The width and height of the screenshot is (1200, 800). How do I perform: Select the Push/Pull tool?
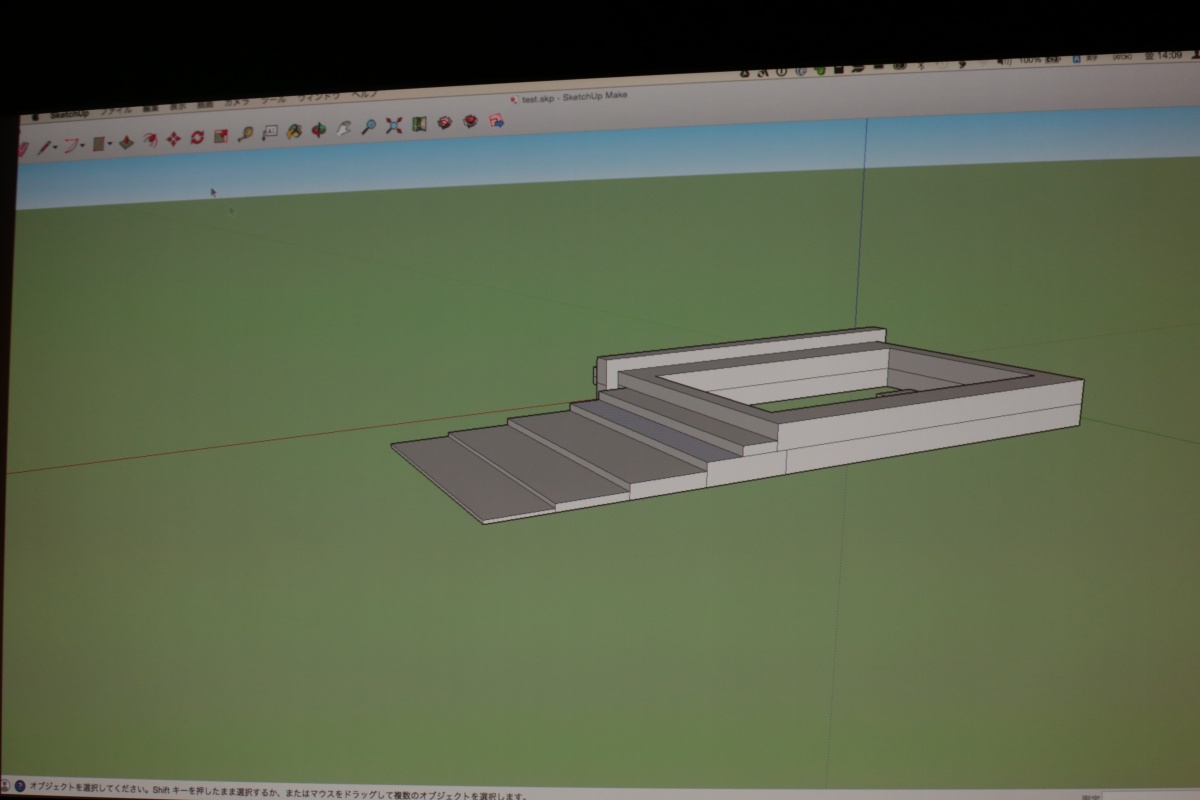126,142
